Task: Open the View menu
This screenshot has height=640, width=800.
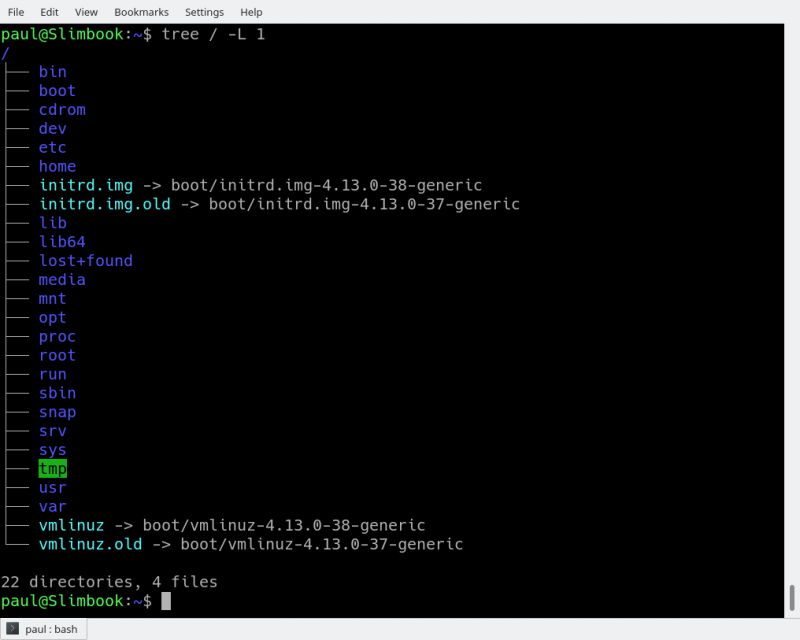Action: pos(86,12)
